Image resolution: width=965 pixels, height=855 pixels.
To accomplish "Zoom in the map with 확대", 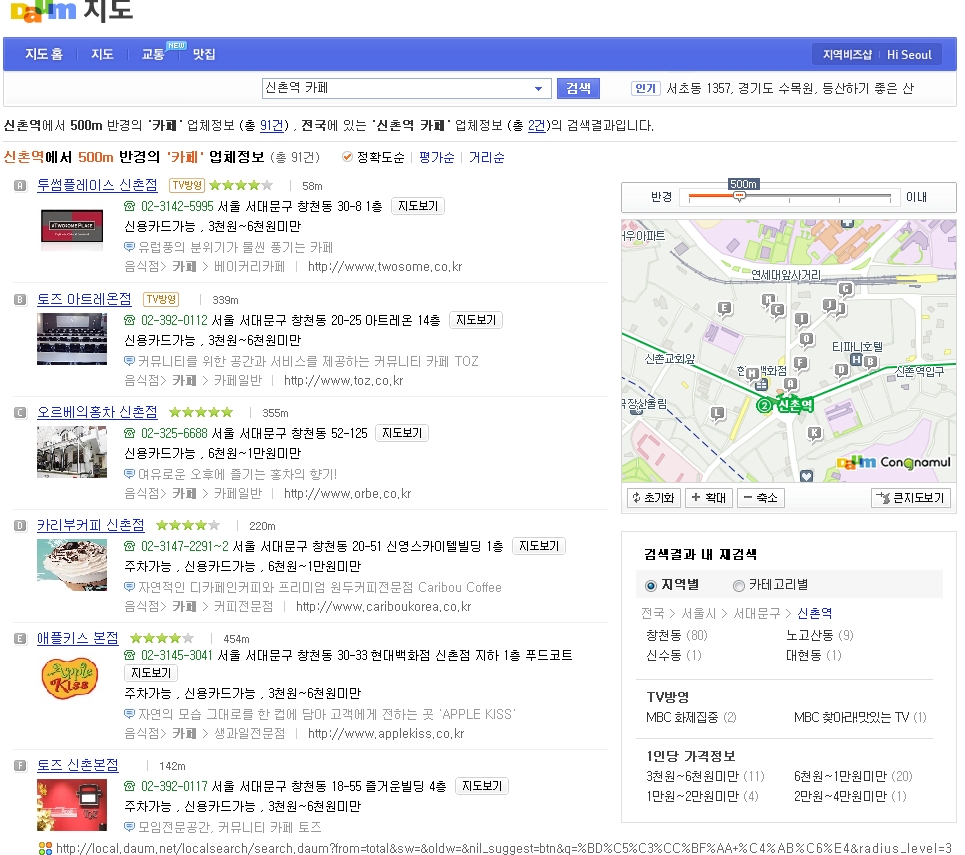I will point(708,497).
